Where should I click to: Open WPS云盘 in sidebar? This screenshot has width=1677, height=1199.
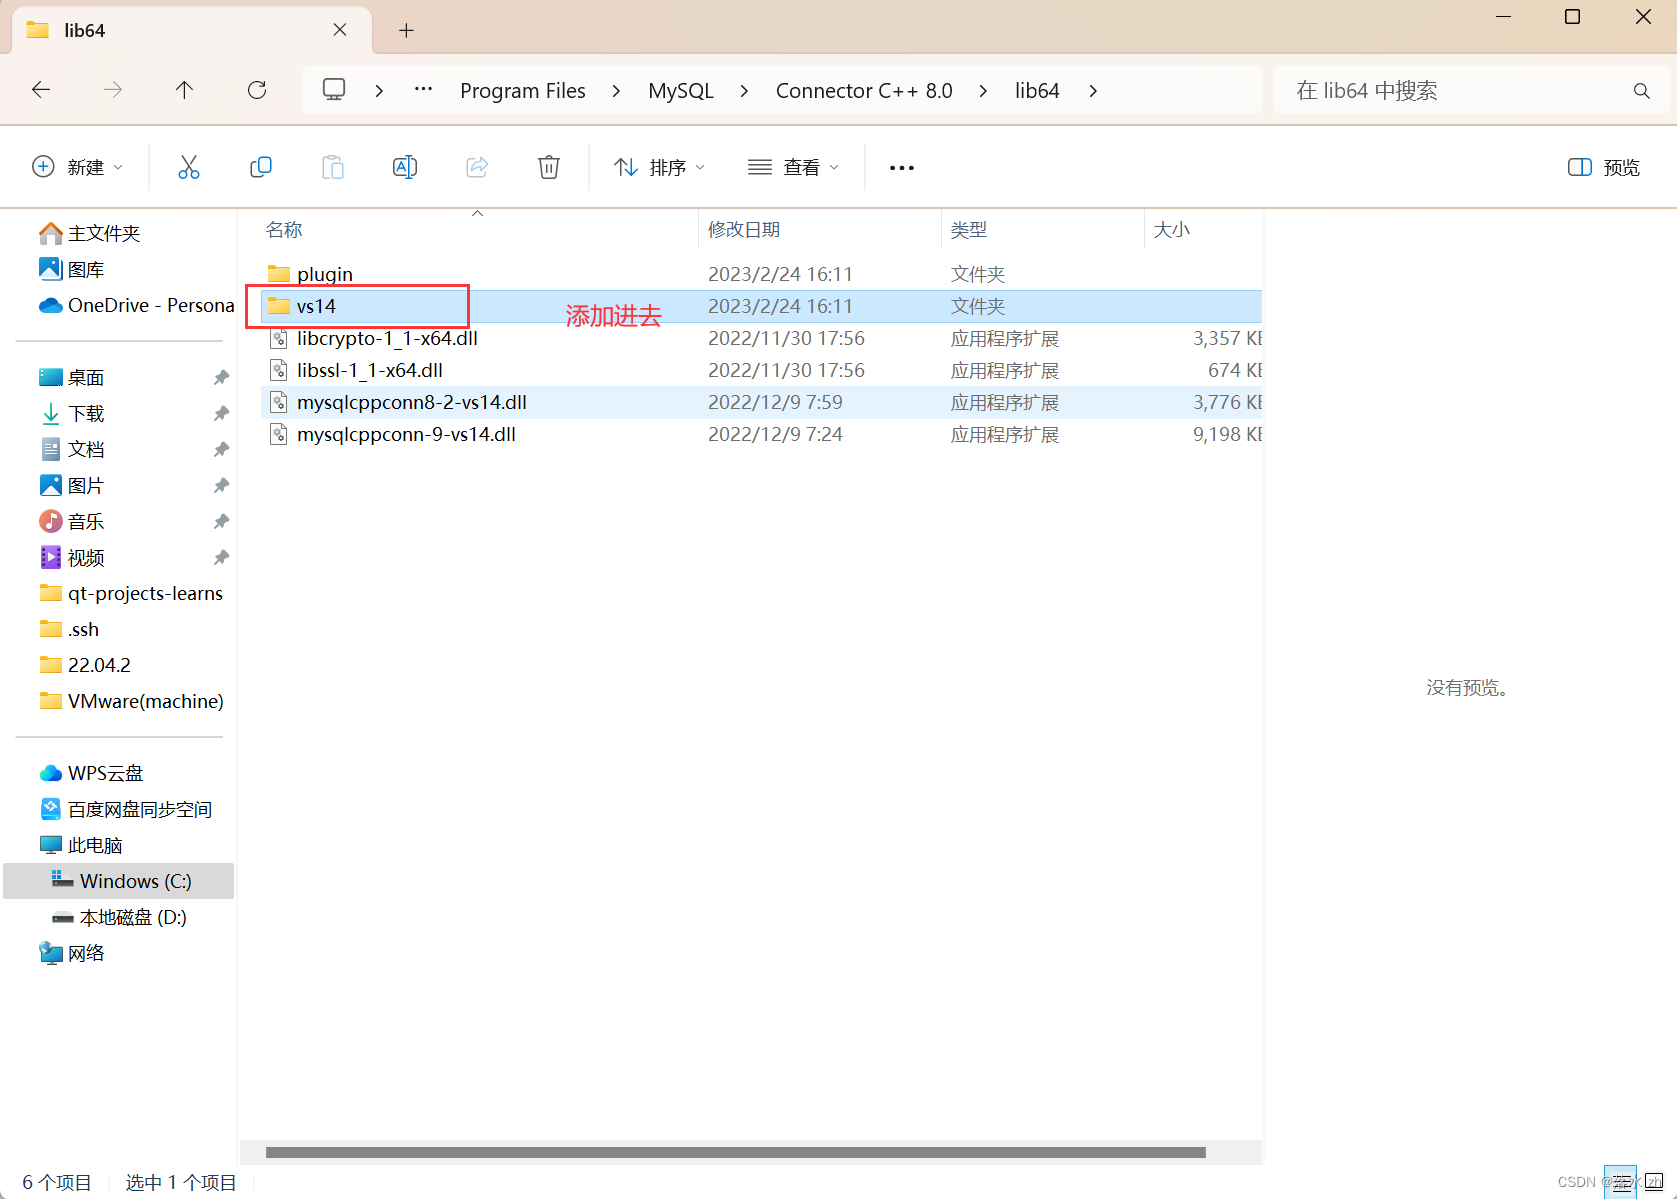coord(91,773)
